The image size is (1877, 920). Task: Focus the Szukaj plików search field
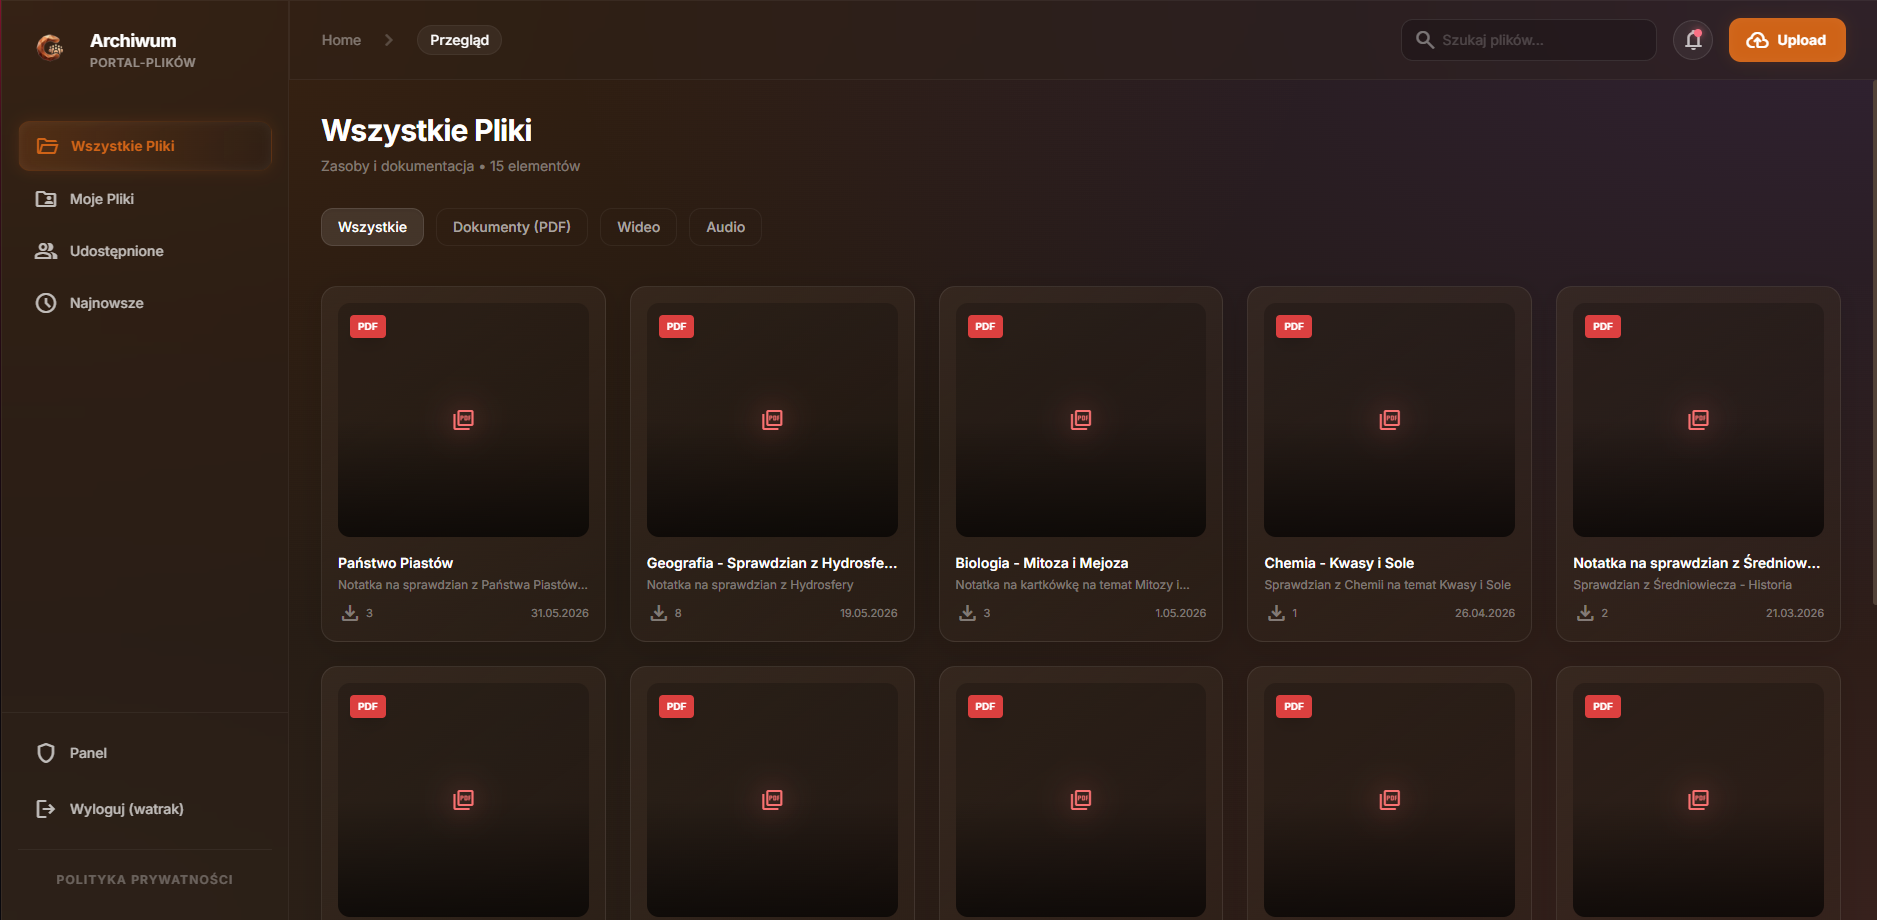pos(1529,40)
